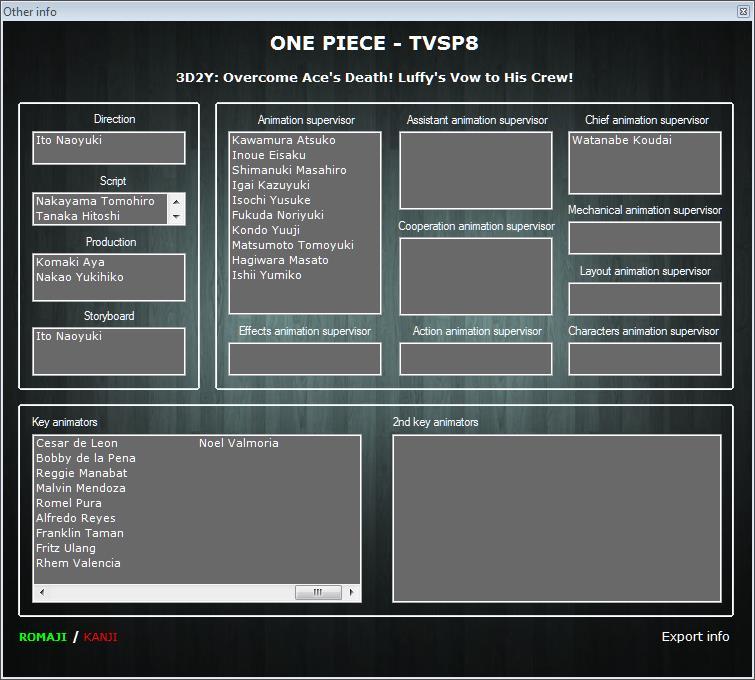Select Hagiwara Masato in the list
This screenshot has height=680, width=755.
(280, 260)
